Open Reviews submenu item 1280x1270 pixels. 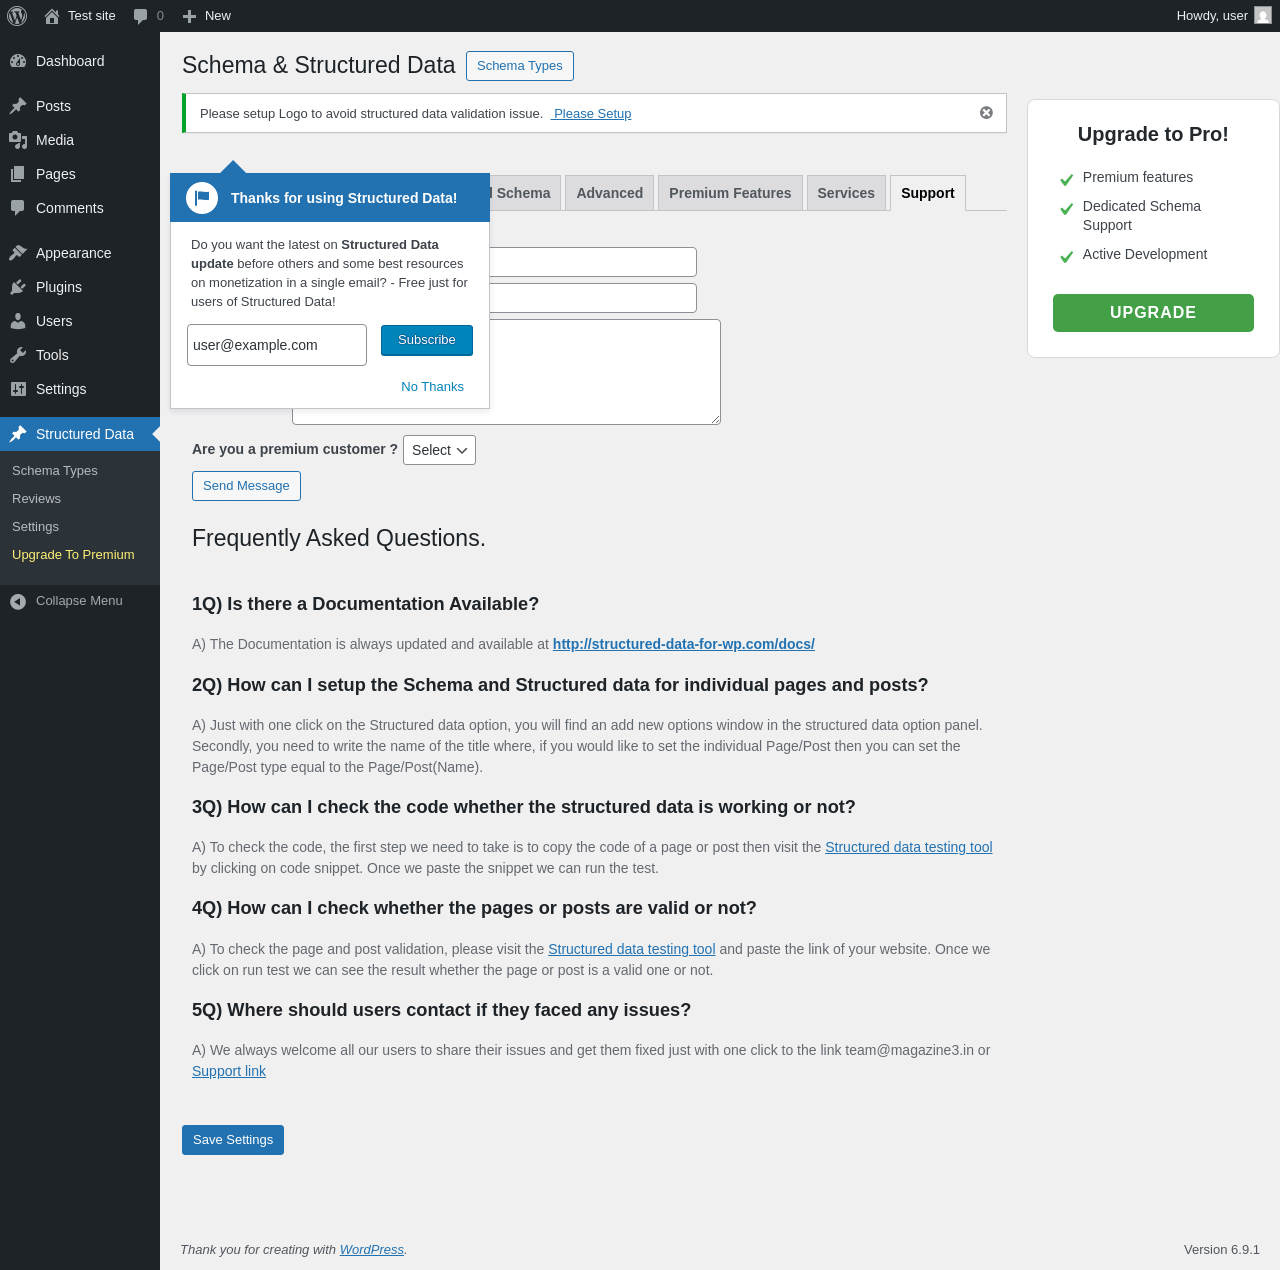click(x=36, y=499)
